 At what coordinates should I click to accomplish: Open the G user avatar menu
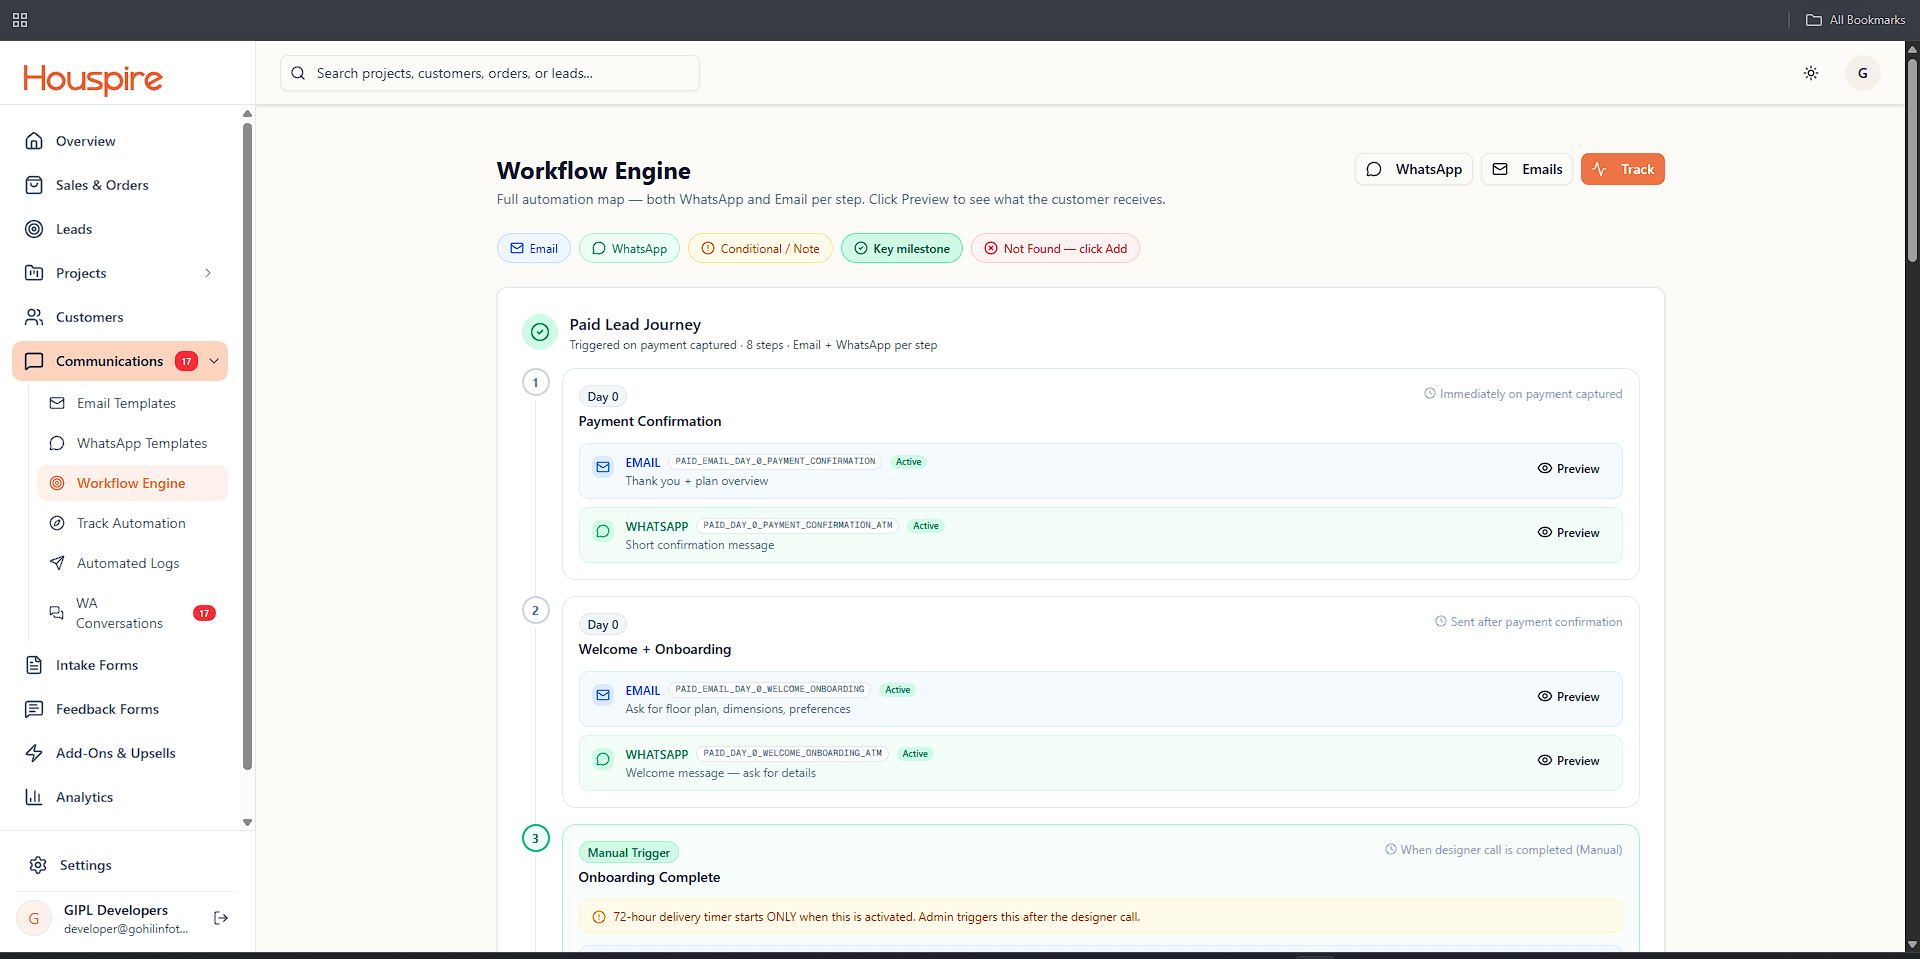coord(1862,73)
